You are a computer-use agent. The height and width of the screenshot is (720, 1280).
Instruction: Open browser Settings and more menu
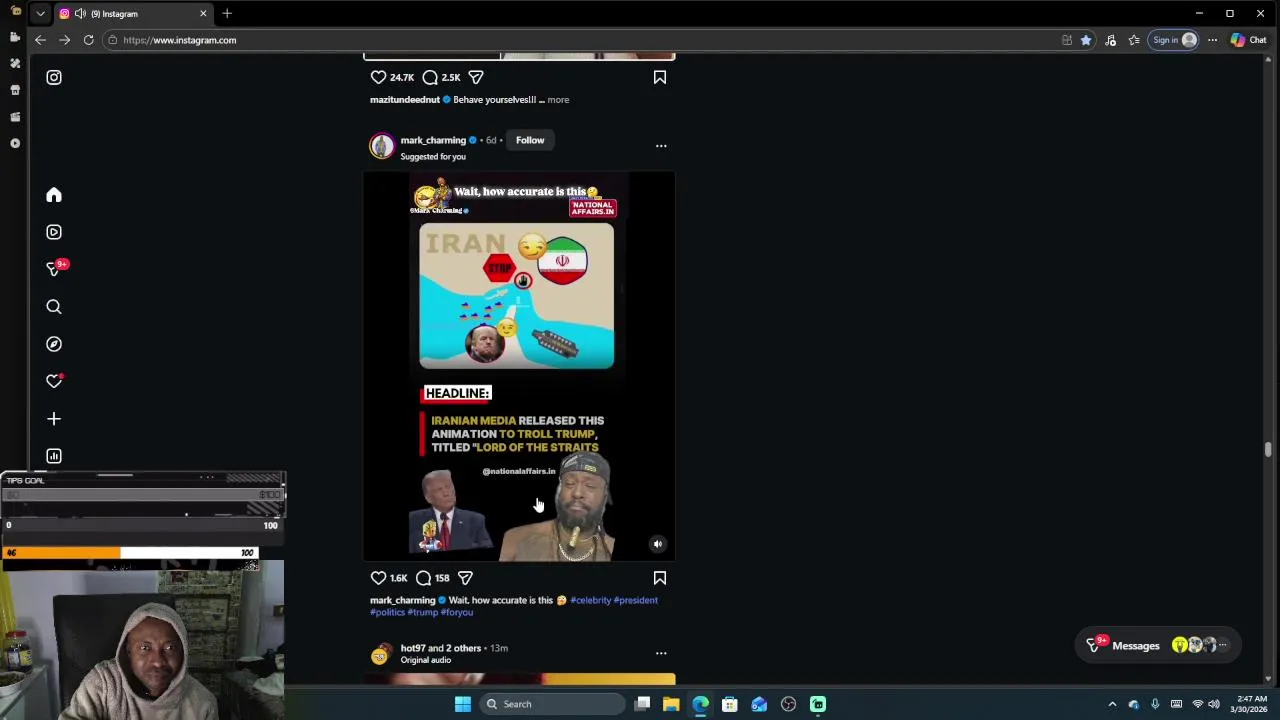click(x=1212, y=40)
